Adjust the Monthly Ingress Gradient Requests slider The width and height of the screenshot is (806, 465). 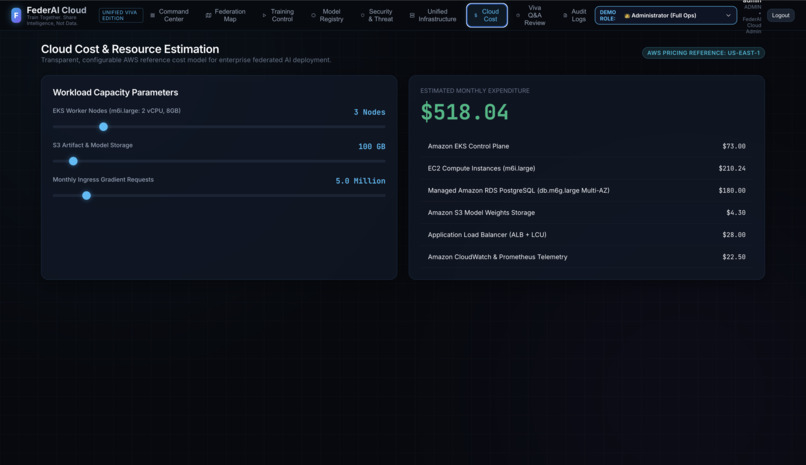point(219,195)
